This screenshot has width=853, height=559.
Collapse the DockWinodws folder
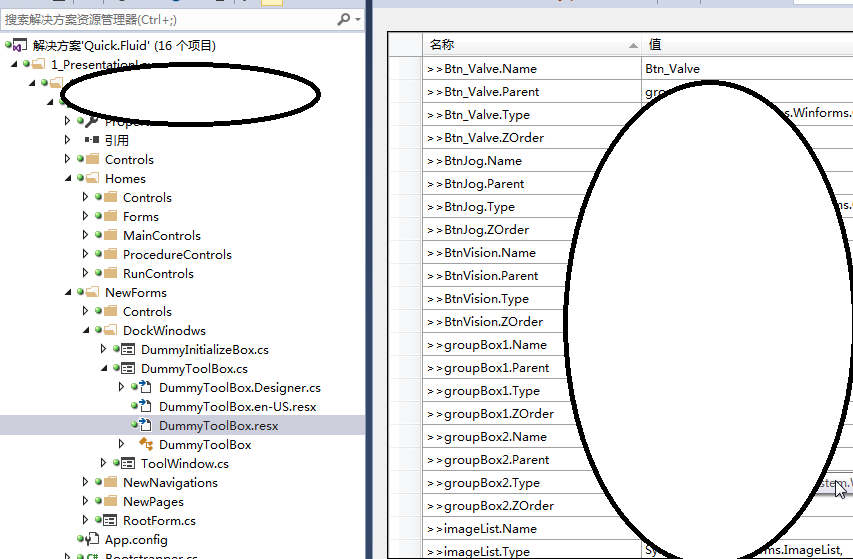[86, 331]
